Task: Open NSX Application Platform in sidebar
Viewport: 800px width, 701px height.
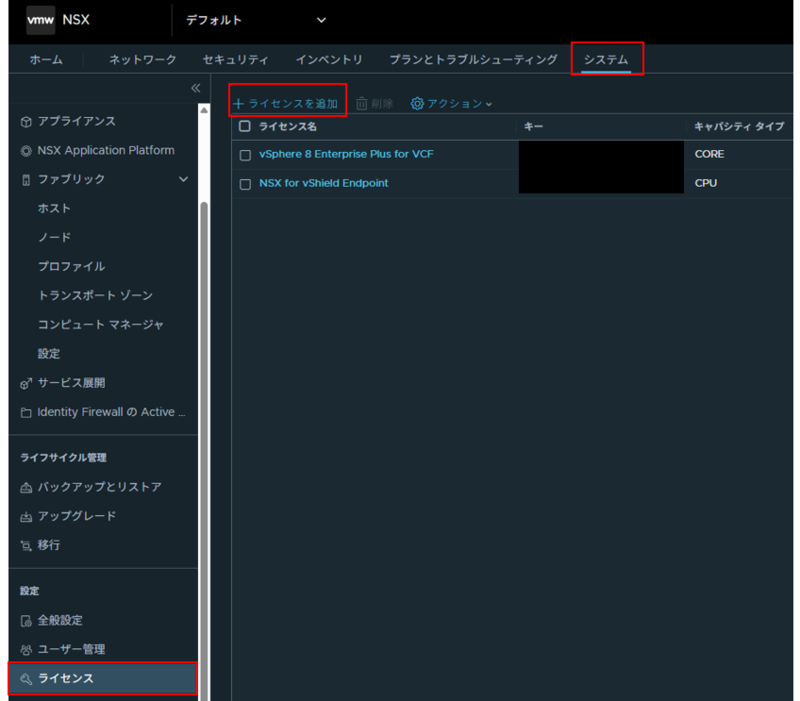Action: coord(104,151)
